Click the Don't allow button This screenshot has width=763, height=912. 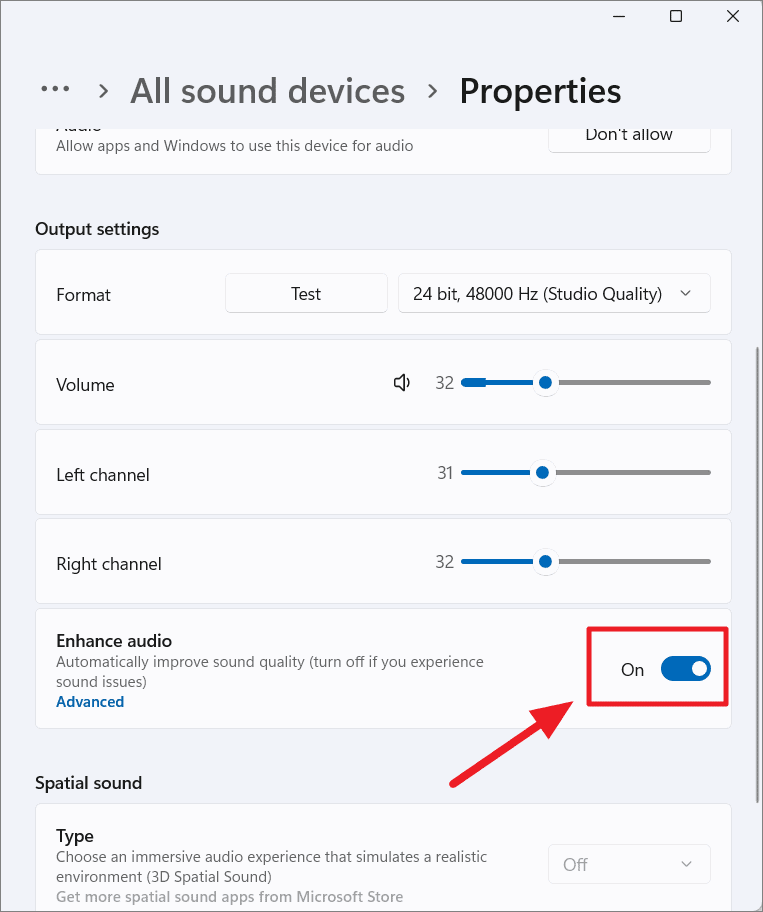click(x=629, y=134)
